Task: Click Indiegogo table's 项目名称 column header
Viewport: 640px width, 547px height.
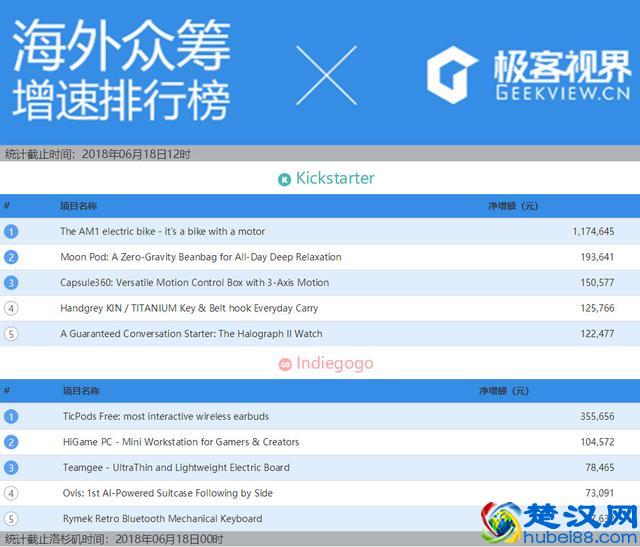Action: click(81, 391)
